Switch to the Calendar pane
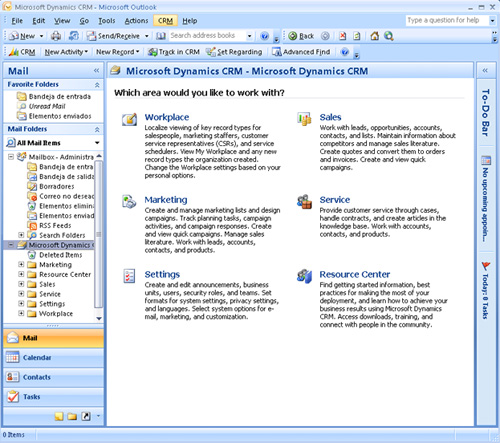500x443 pixels. (53, 358)
